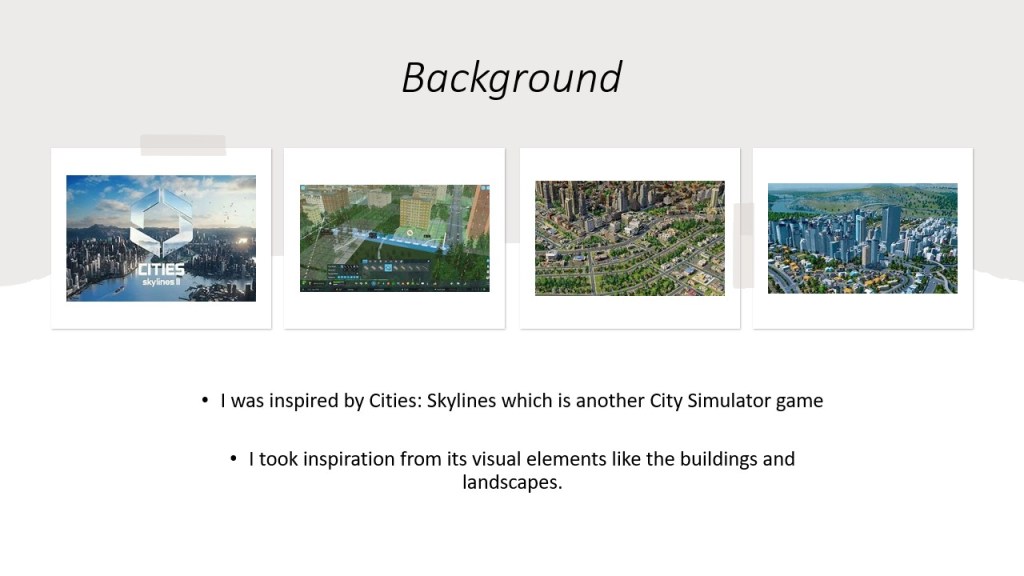
Task: Click the bullet point marker before "I took inspiration"
Action: (x=233, y=459)
